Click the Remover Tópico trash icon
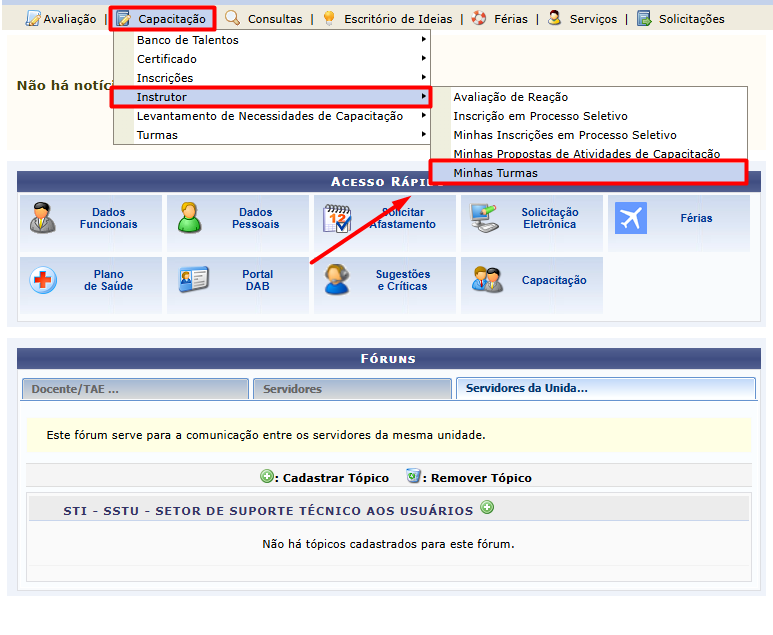 [x=414, y=476]
